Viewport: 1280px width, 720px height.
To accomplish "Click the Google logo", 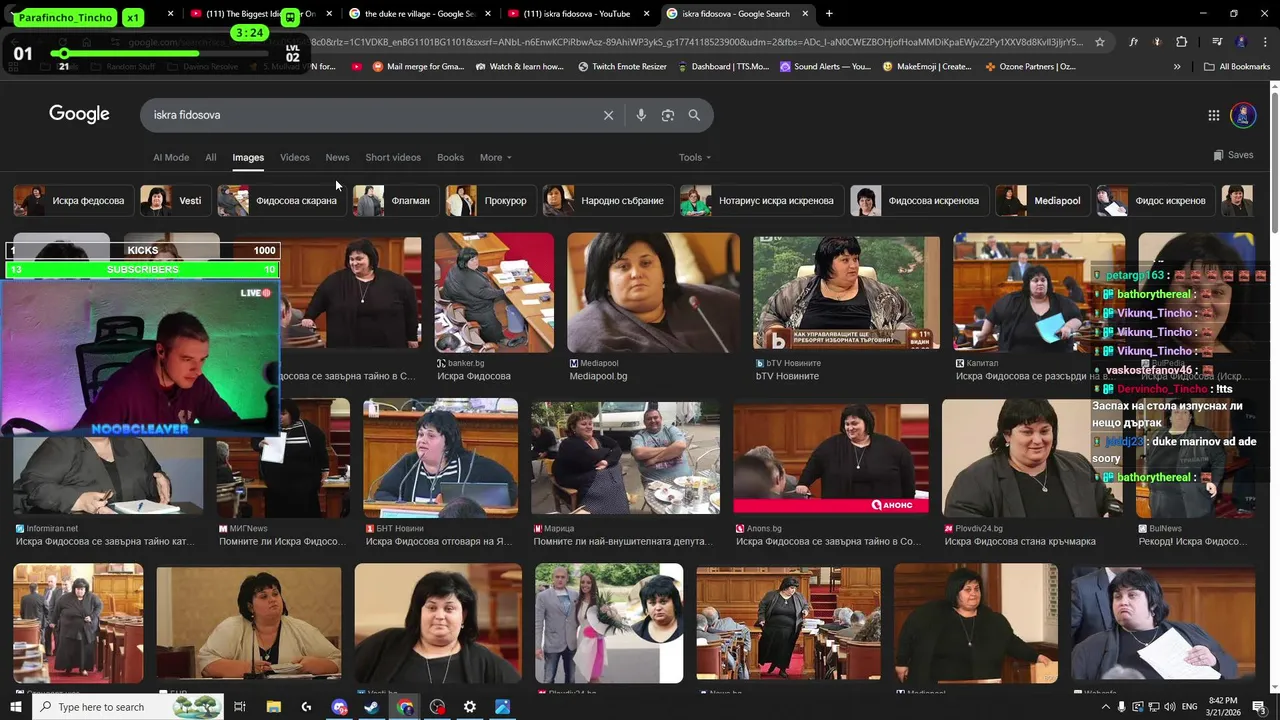I will [x=79, y=114].
